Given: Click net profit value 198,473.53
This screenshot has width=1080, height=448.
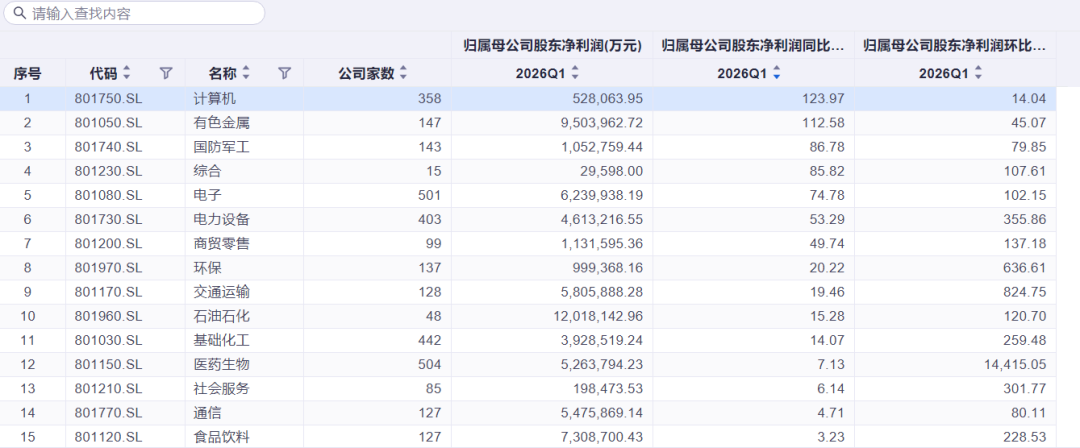Looking at the screenshot, I should 608,389.
